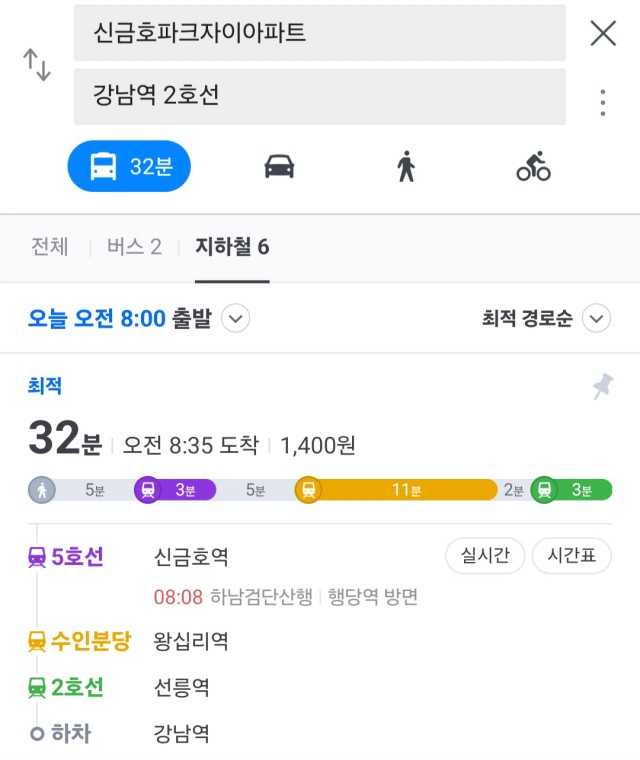The width and height of the screenshot is (640, 760).
Task: Tap the 실시간 button
Action: click(x=485, y=555)
